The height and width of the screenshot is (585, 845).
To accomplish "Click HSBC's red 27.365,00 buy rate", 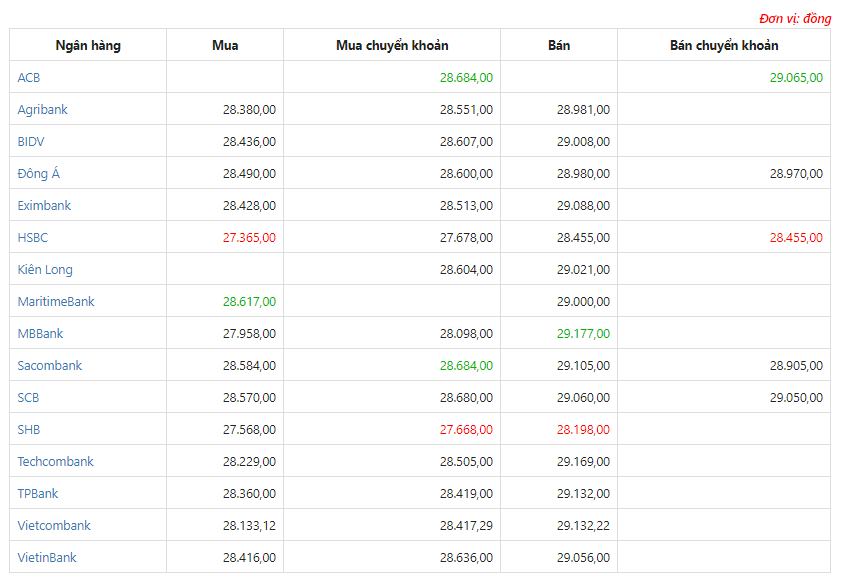I will tap(249, 238).
